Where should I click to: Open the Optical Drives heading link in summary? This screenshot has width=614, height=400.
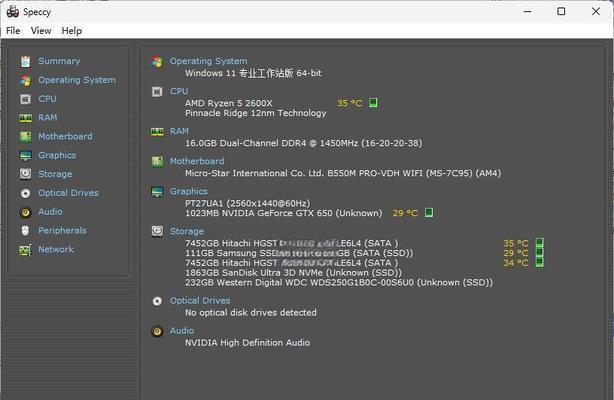pyautogui.click(x=200, y=300)
